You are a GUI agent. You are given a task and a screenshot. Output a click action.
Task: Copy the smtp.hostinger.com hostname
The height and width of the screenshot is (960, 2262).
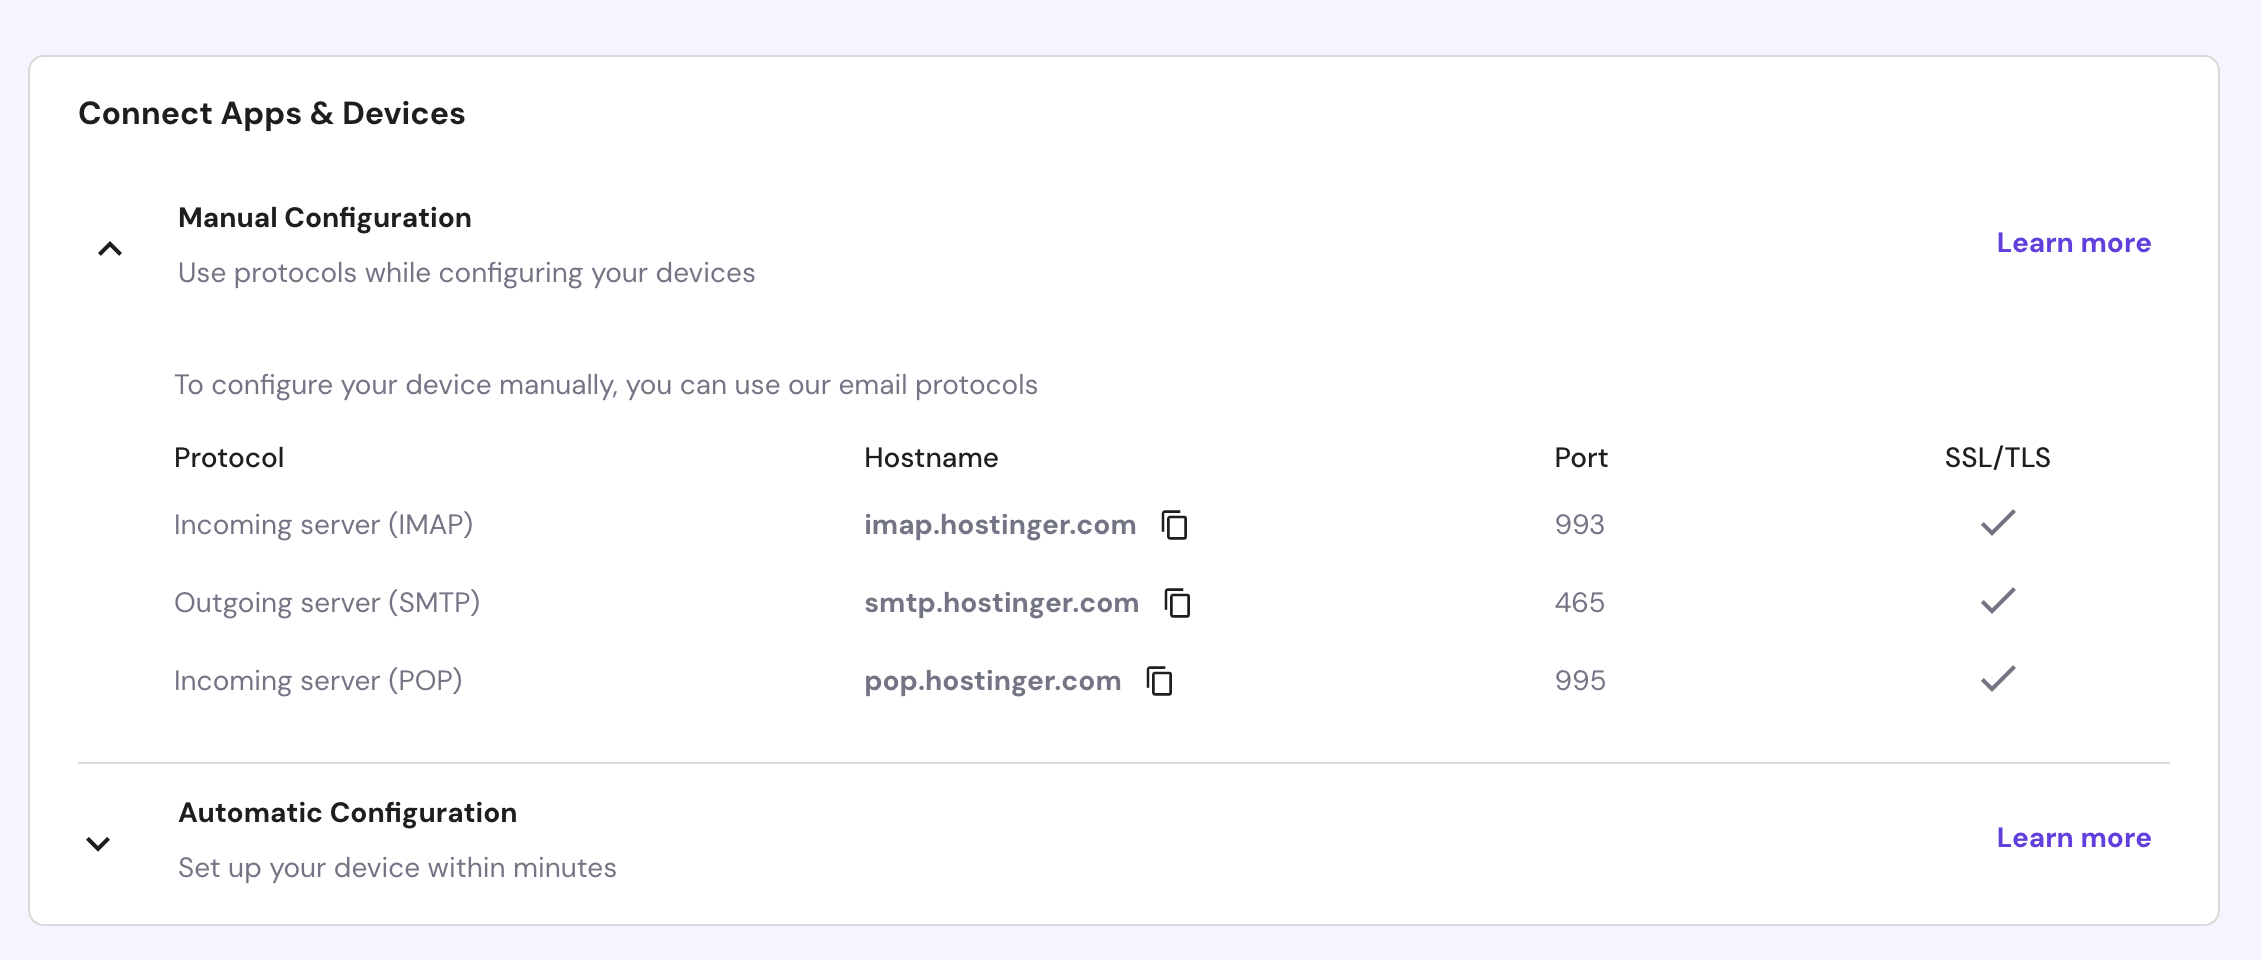click(1178, 603)
